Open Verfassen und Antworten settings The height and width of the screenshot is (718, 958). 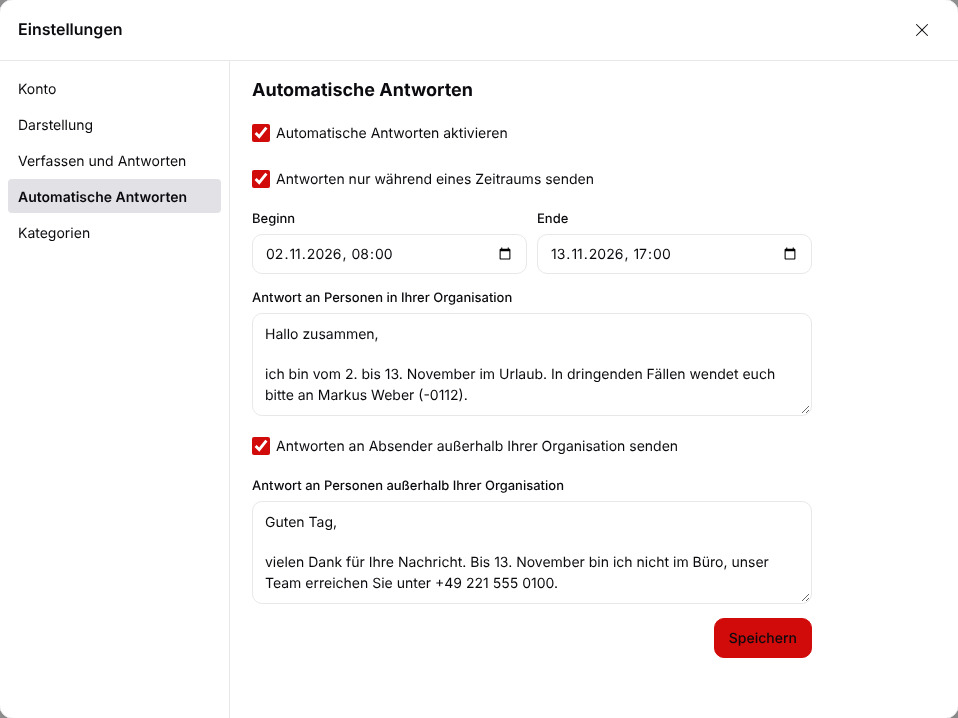[114, 161]
